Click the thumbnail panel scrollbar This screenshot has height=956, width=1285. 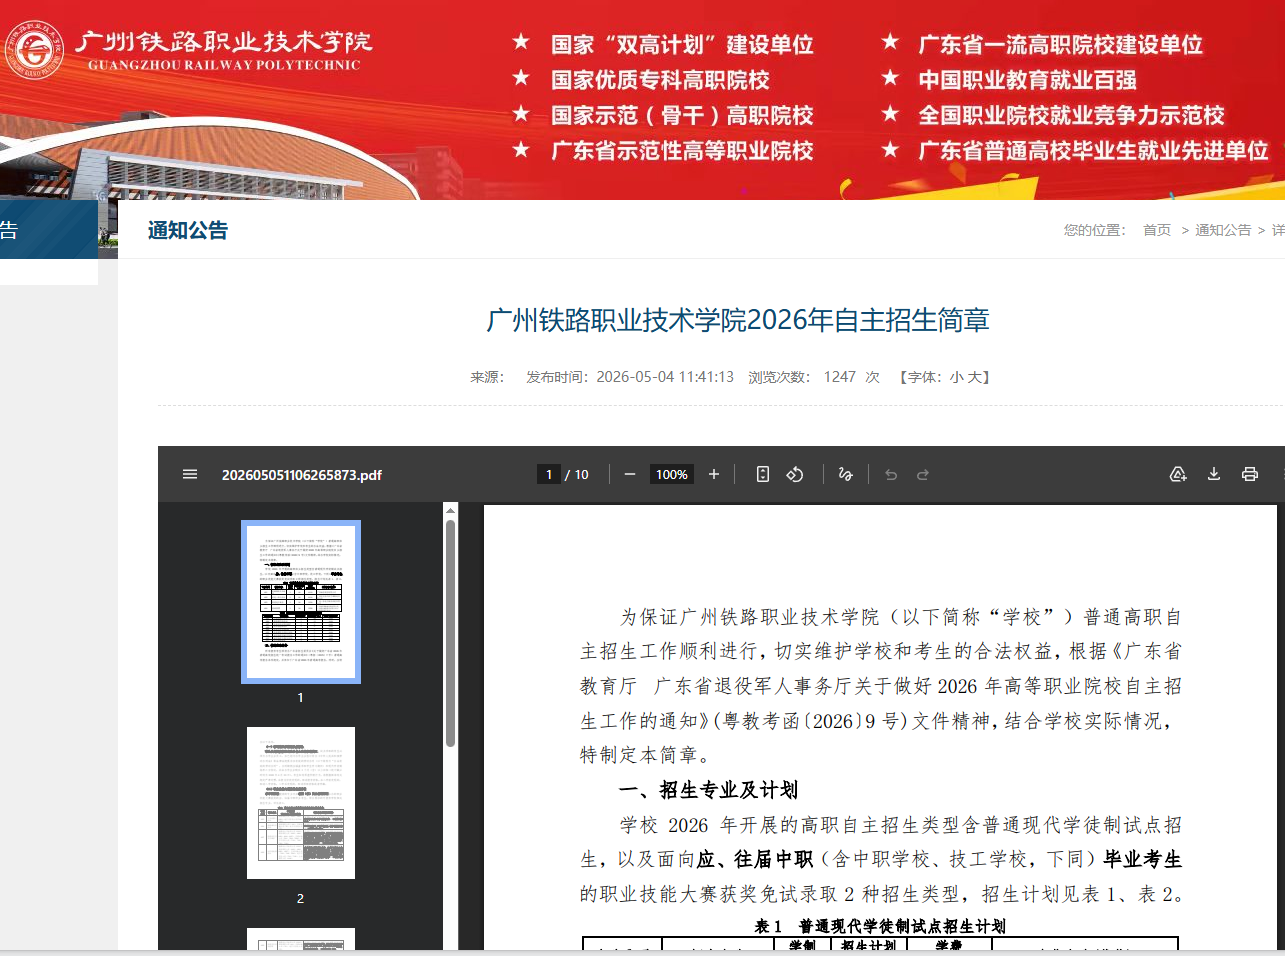point(451,632)
